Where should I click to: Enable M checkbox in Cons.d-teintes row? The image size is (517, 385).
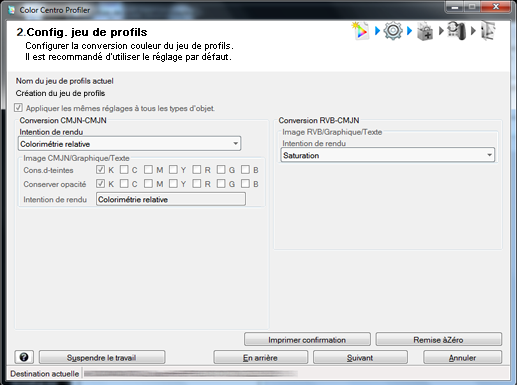click(149, 170)
